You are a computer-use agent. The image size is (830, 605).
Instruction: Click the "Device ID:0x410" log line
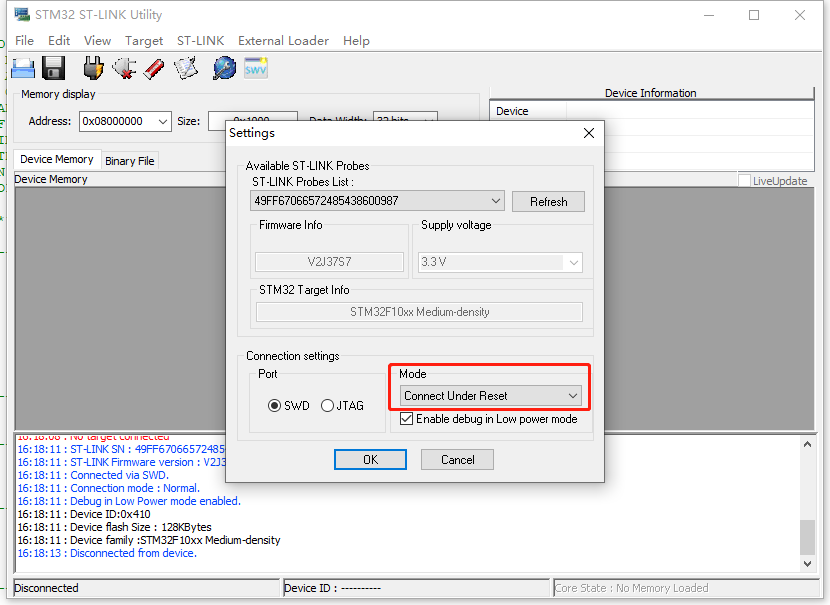[x=84, y=514]
